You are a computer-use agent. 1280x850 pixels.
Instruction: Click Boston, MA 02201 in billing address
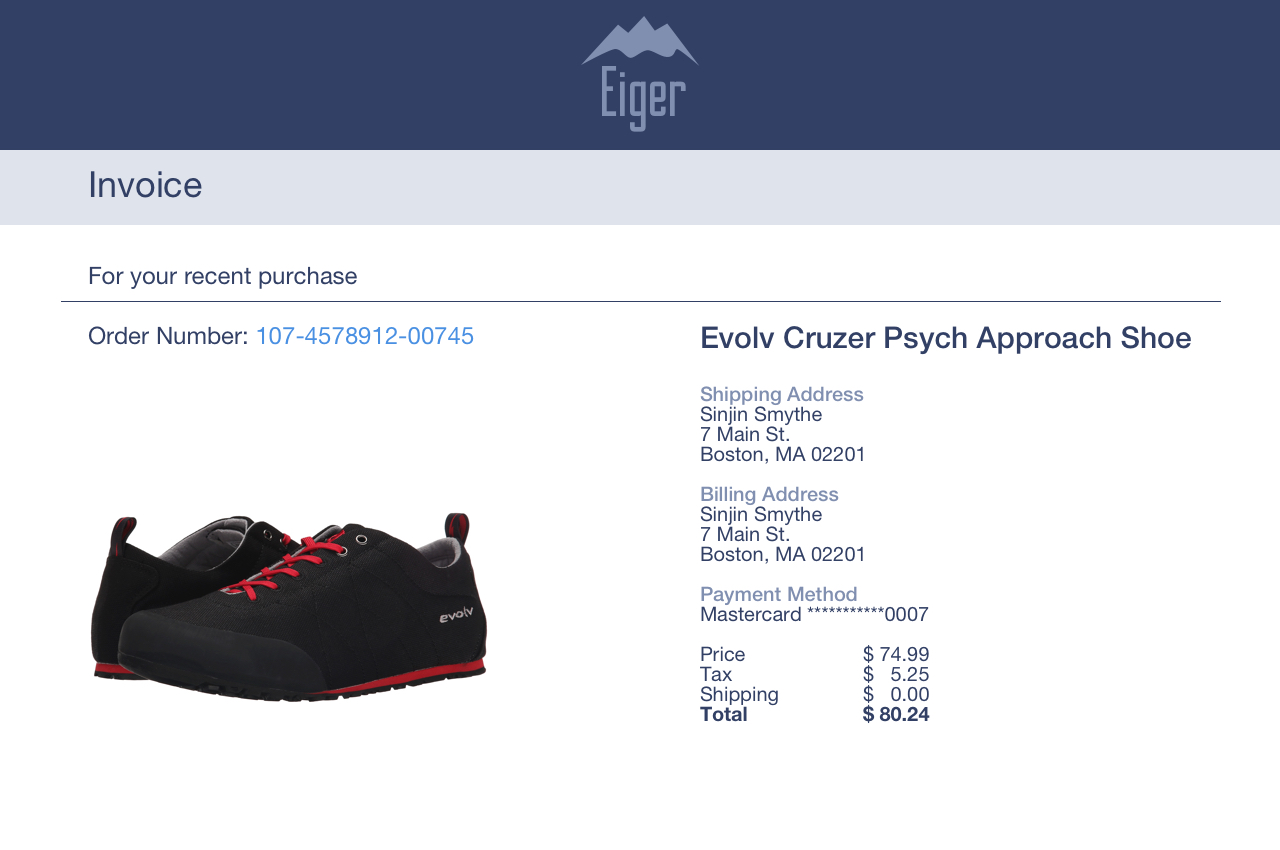point(783,554)
